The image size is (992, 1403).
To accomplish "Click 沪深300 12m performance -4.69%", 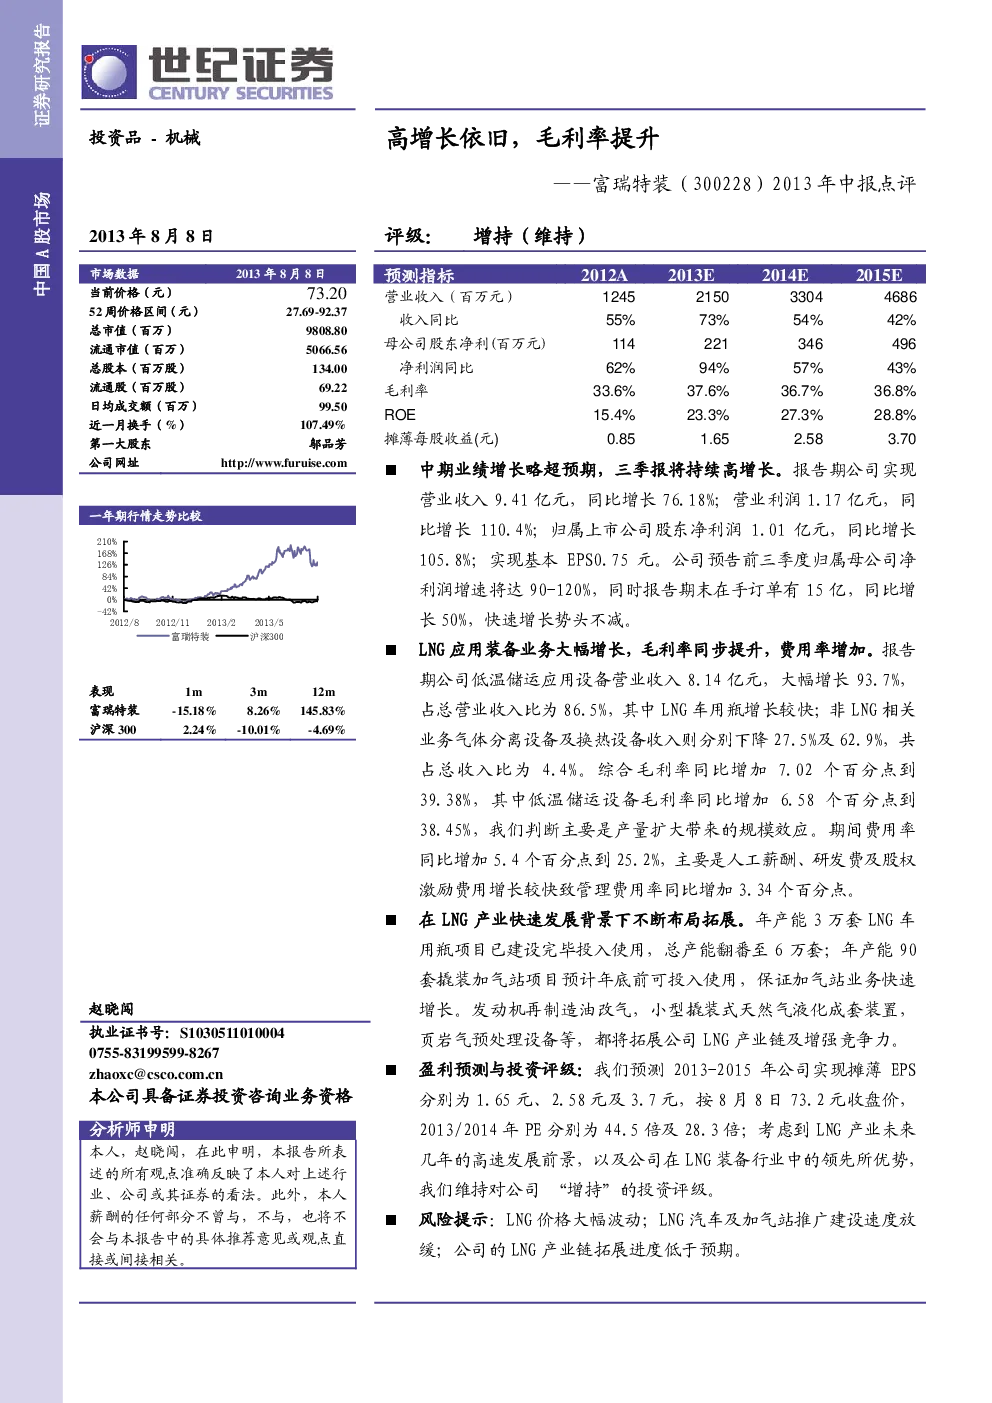I will [326, 730].
